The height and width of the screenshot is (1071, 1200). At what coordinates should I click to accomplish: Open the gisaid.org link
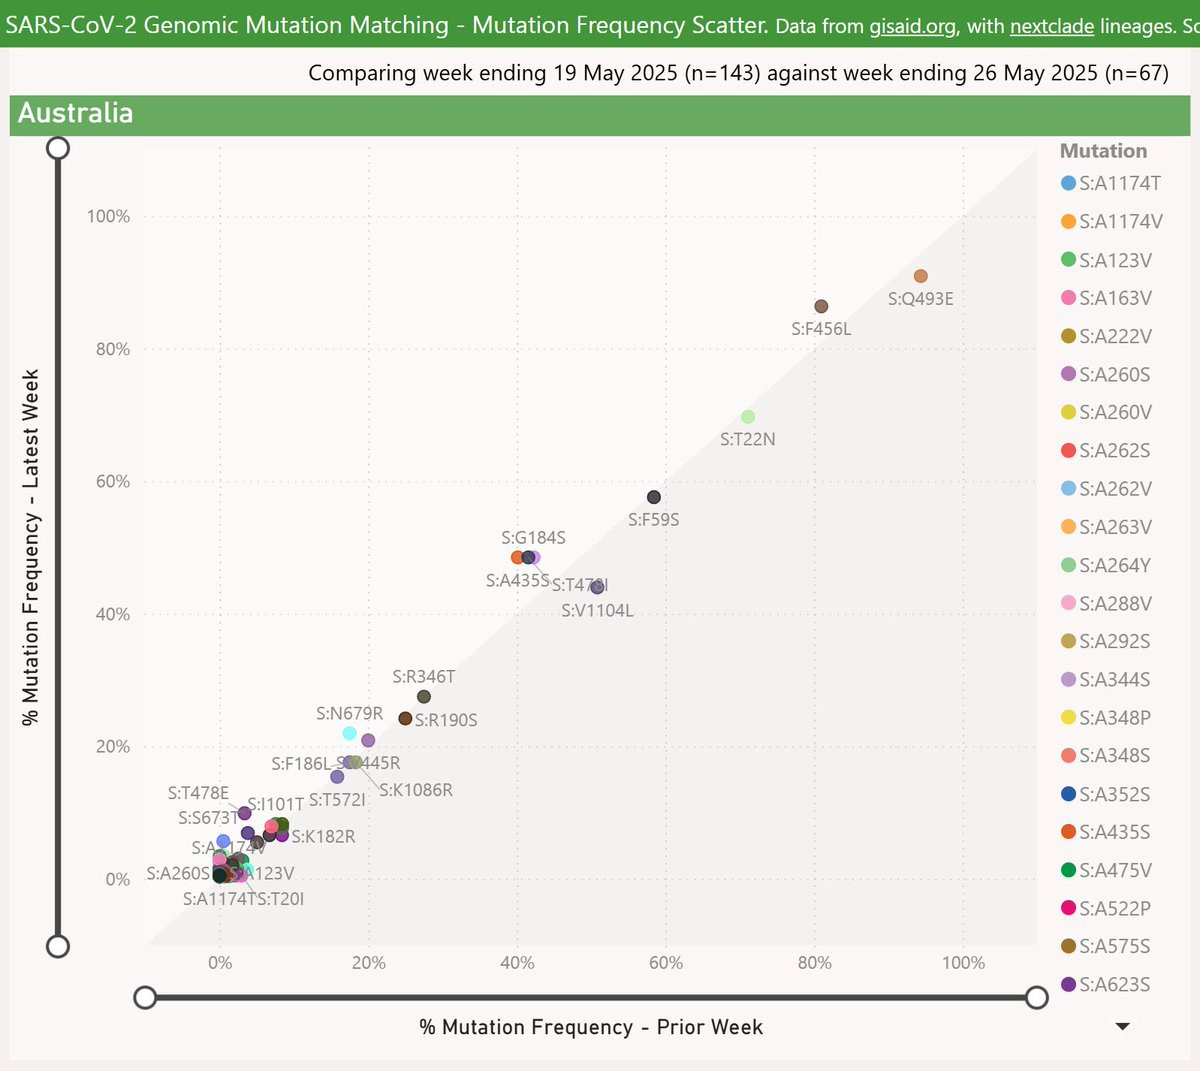pyautogui.click(x=912, y=26)
